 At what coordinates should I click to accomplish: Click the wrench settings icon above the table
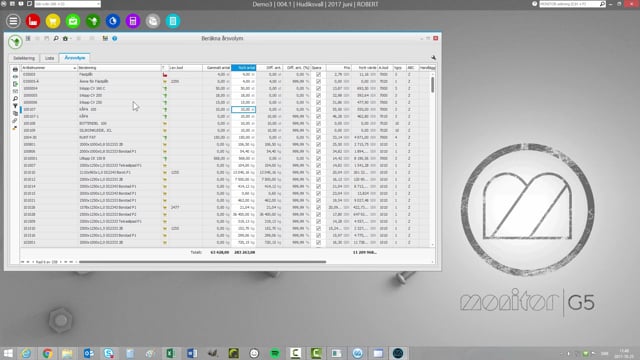click(x=433, y=58)
